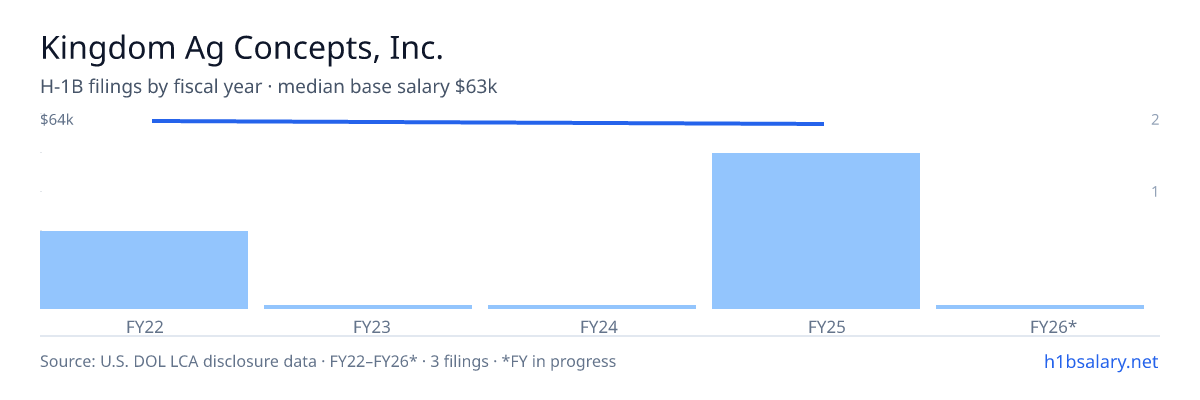This screenshot has height=400, width=1200.
Task: Click the right axis value 1
Action: click(x=1155, y=191)
